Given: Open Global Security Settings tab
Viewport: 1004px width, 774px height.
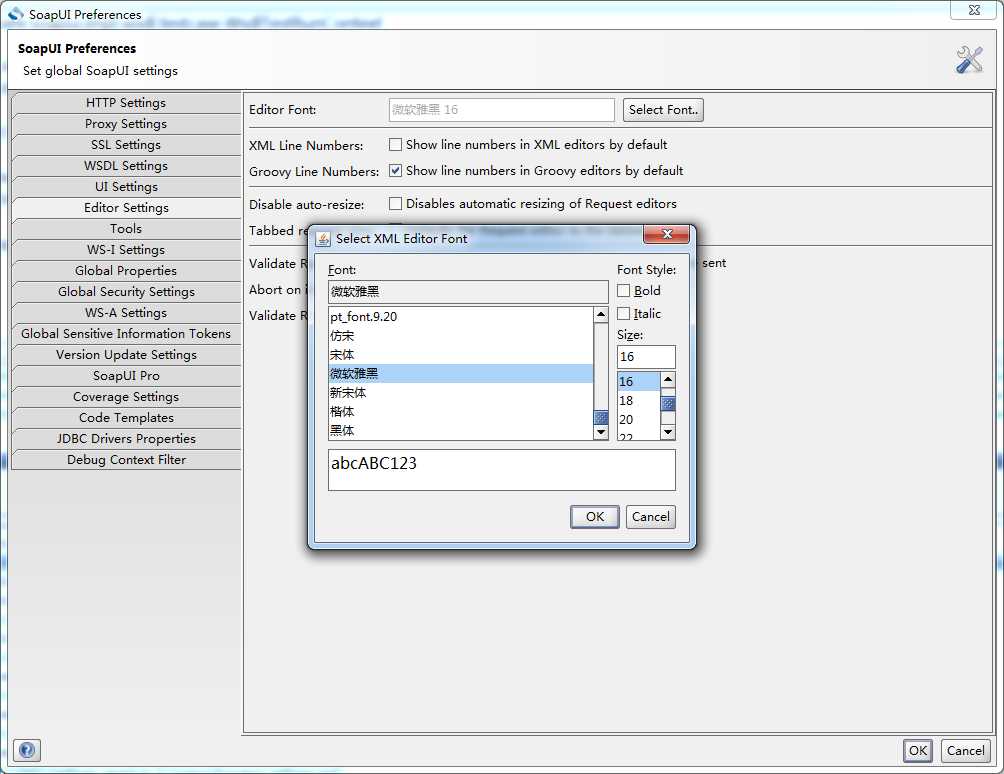Looking at the screenshot, I should (126, 292).
